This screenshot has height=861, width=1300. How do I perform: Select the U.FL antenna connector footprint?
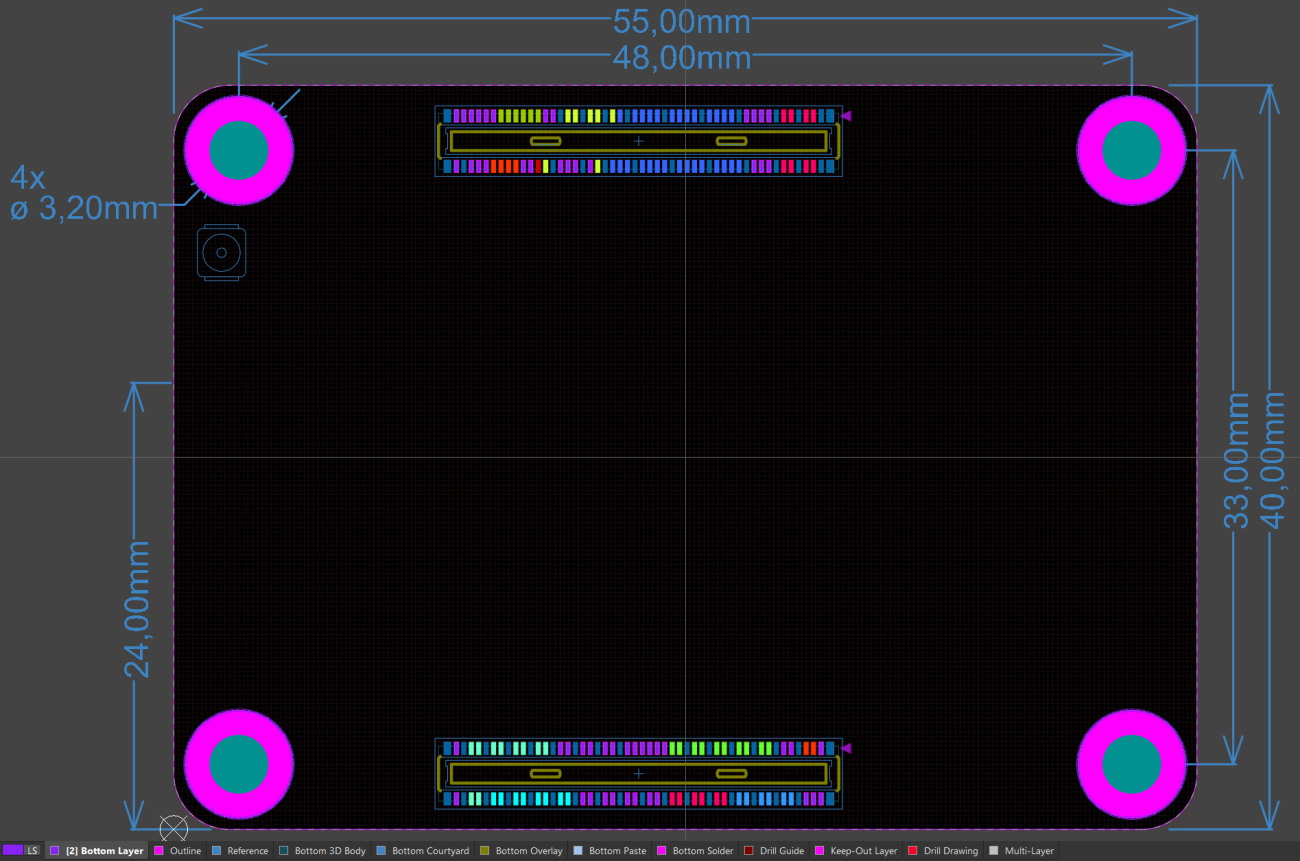point(221,252)
